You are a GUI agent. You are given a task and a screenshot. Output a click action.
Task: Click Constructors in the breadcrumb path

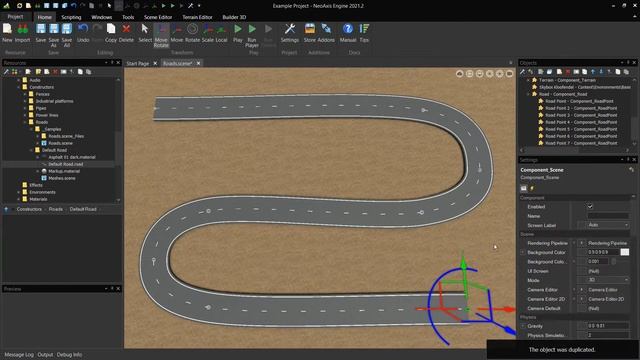29,209
